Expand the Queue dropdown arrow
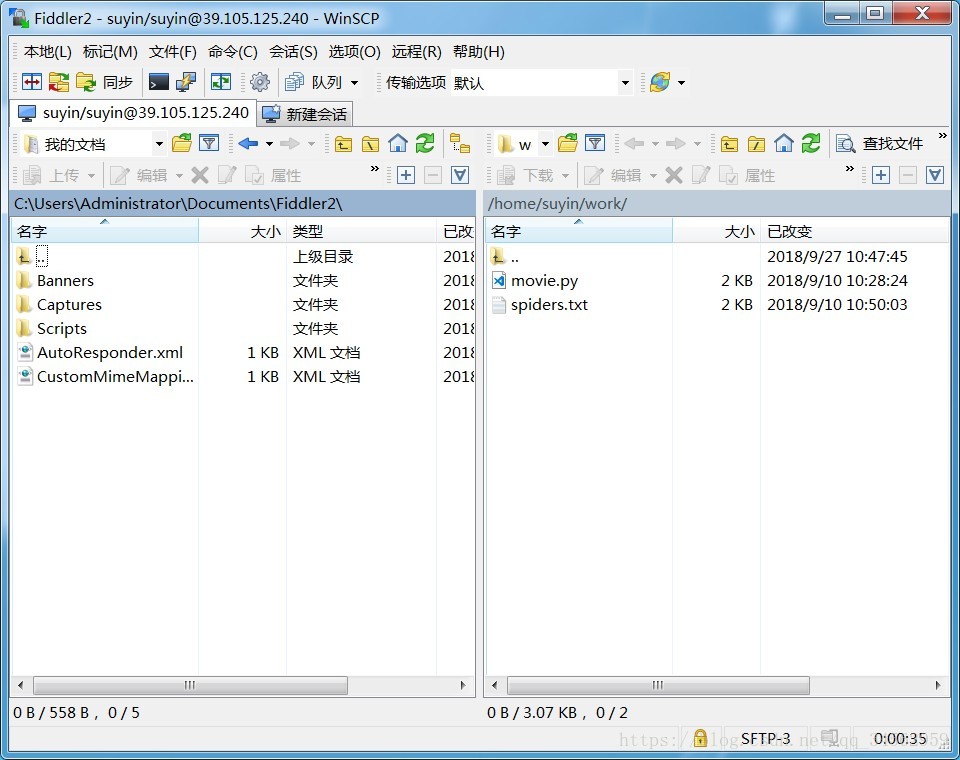The width and height of the screenshot is (960, 760). pos(354,82)
